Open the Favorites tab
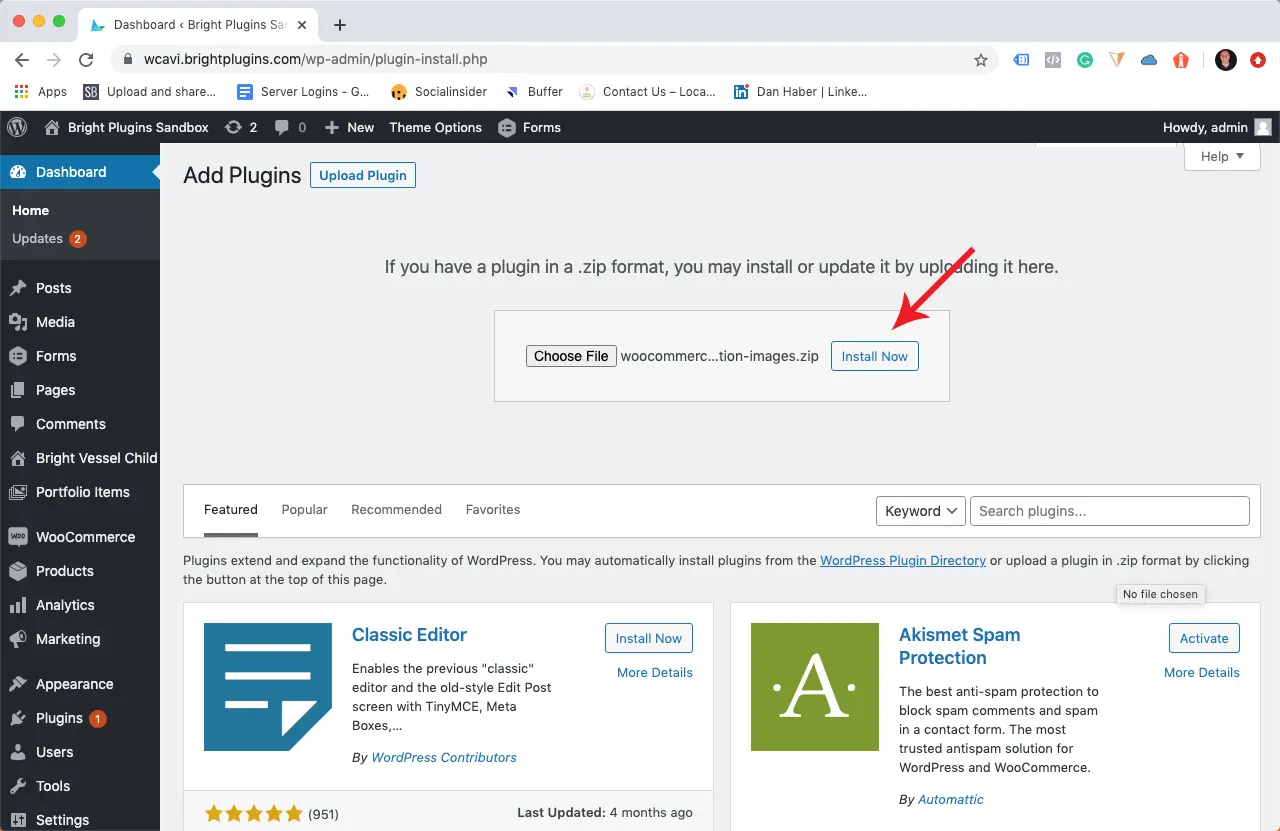 coord(492,509)
